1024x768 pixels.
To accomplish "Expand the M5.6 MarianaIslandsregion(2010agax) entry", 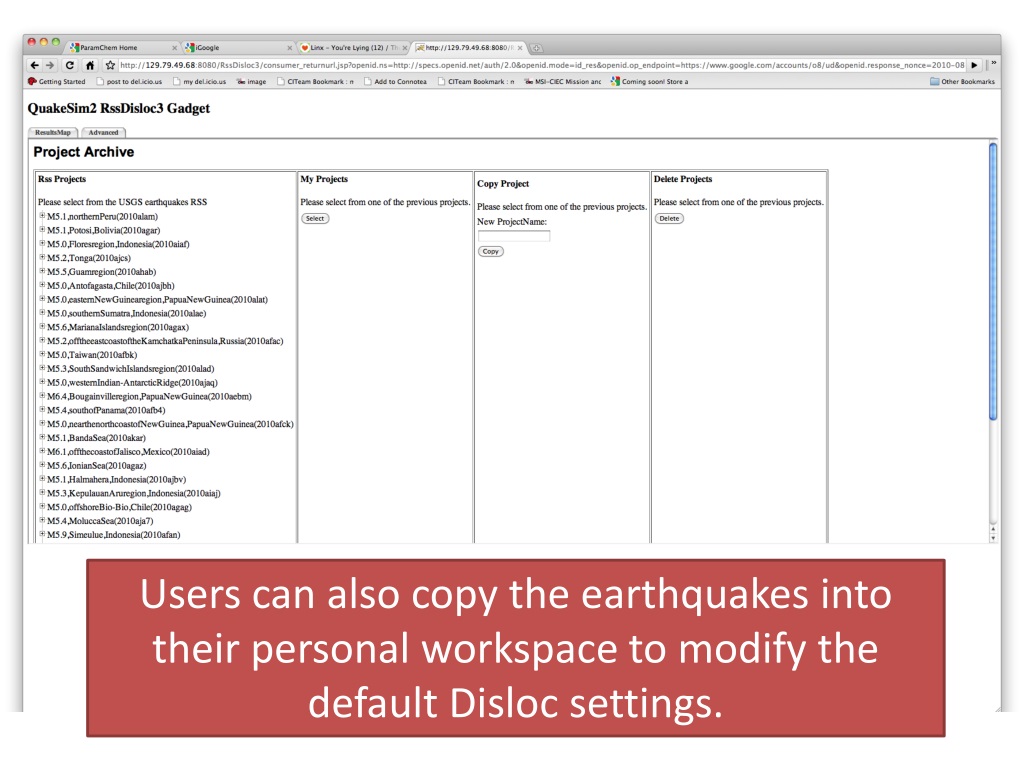I will pyautogui.click(x=42, y=326).
